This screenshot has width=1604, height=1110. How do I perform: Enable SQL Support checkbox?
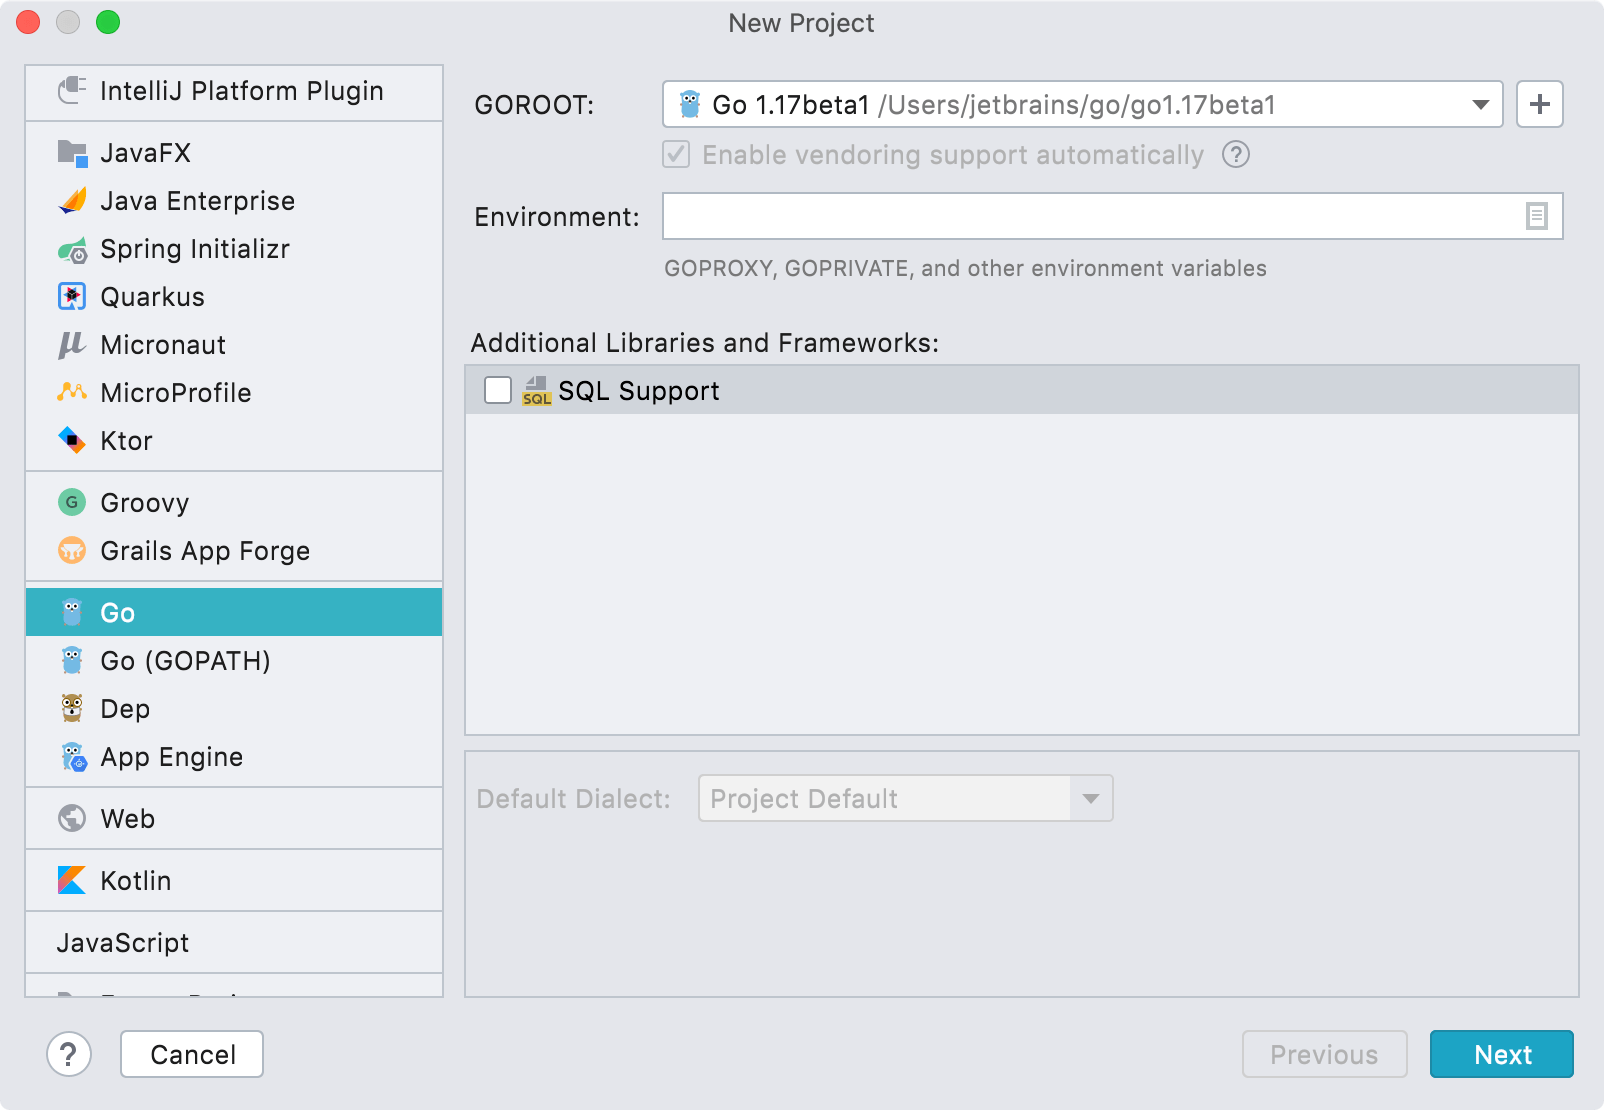497,391
